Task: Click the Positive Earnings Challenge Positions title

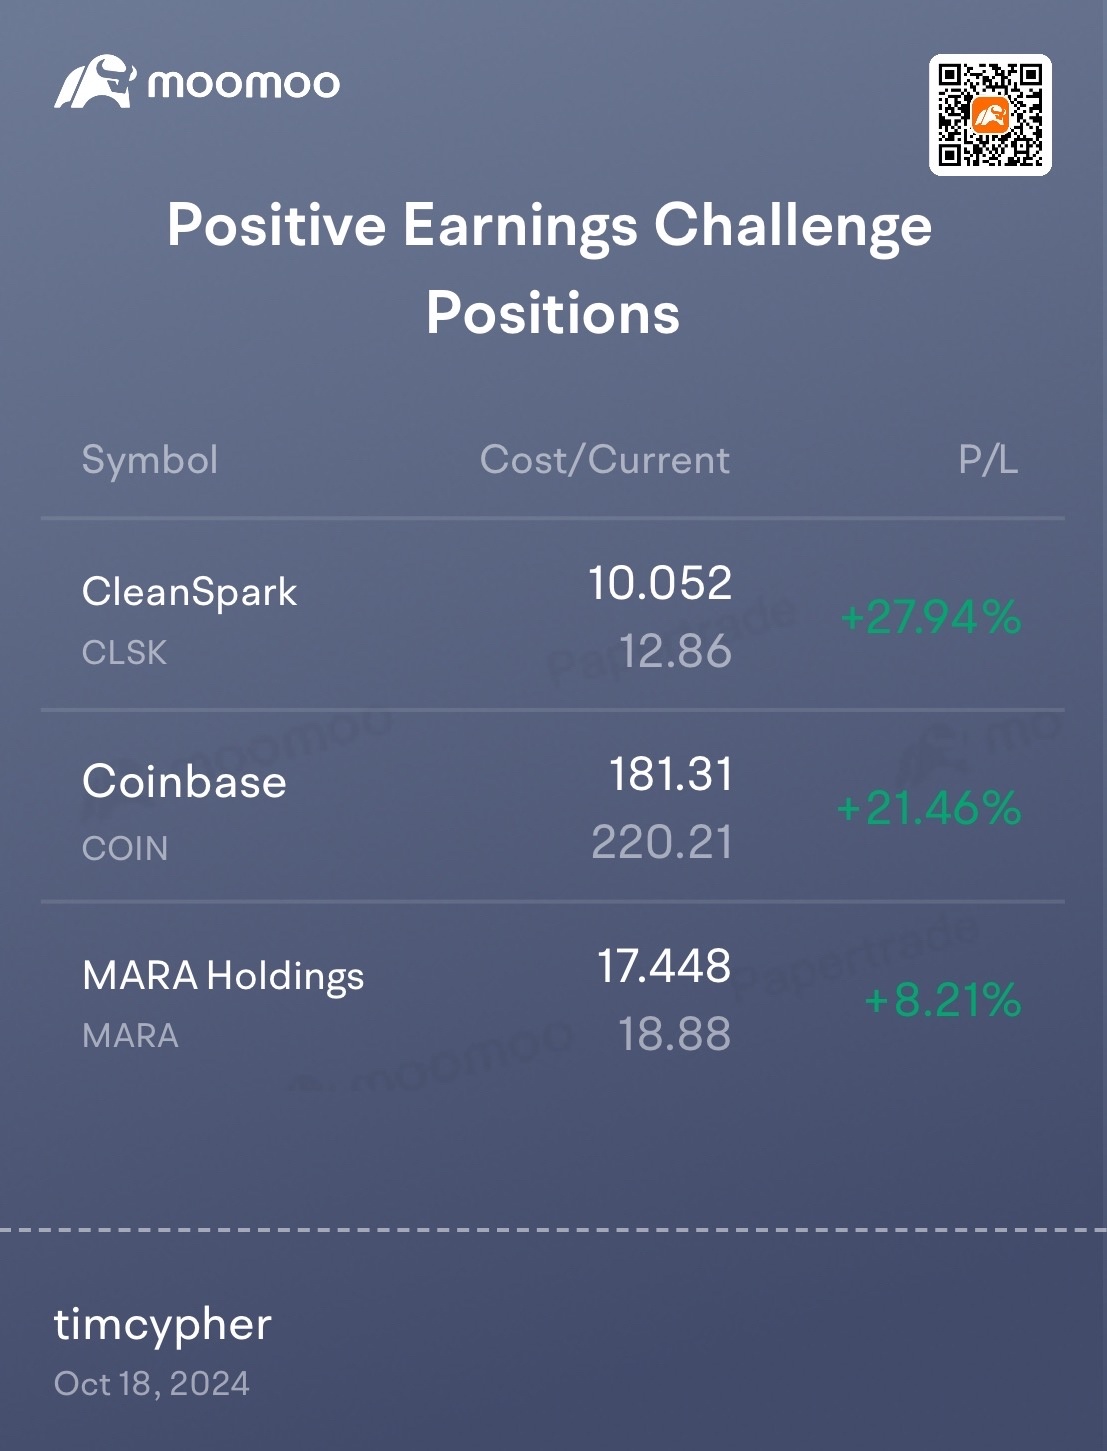Action: click(551, 268)
